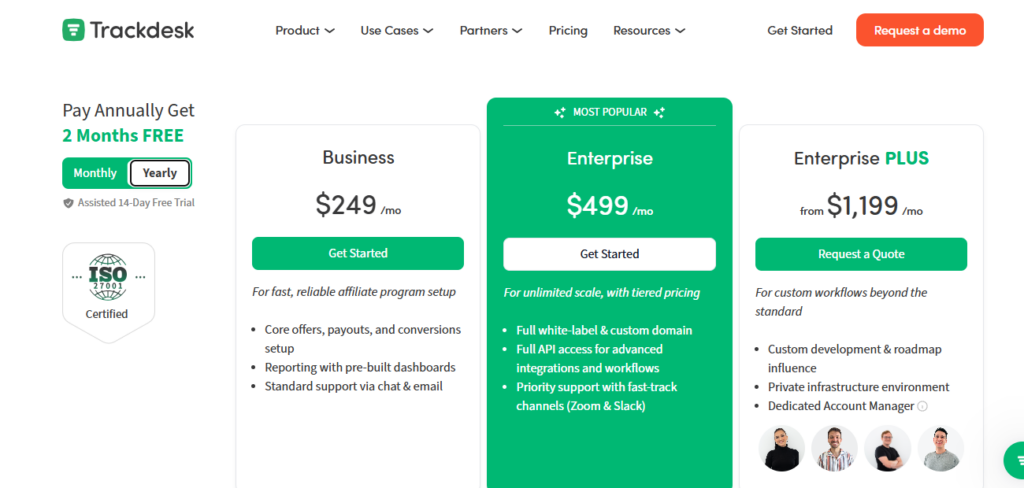1024x488 pixels.
Task: Click Get Started under the Enterprise plan
Action: (x=609, y=254)
